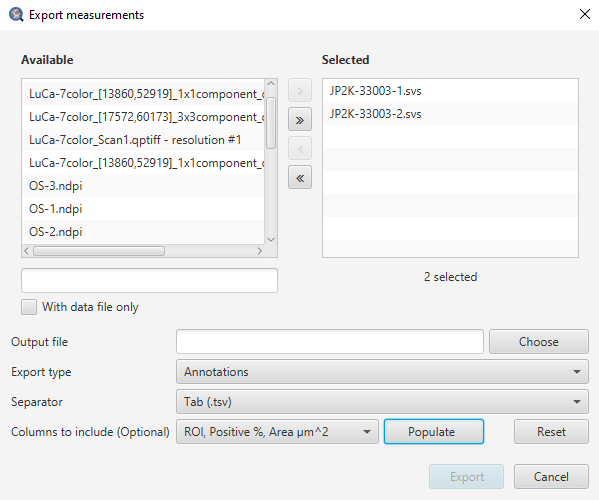Viewport: 599px width, 500px height.
Task: Click the single left arrow transfer button
Action: [300, 149]
